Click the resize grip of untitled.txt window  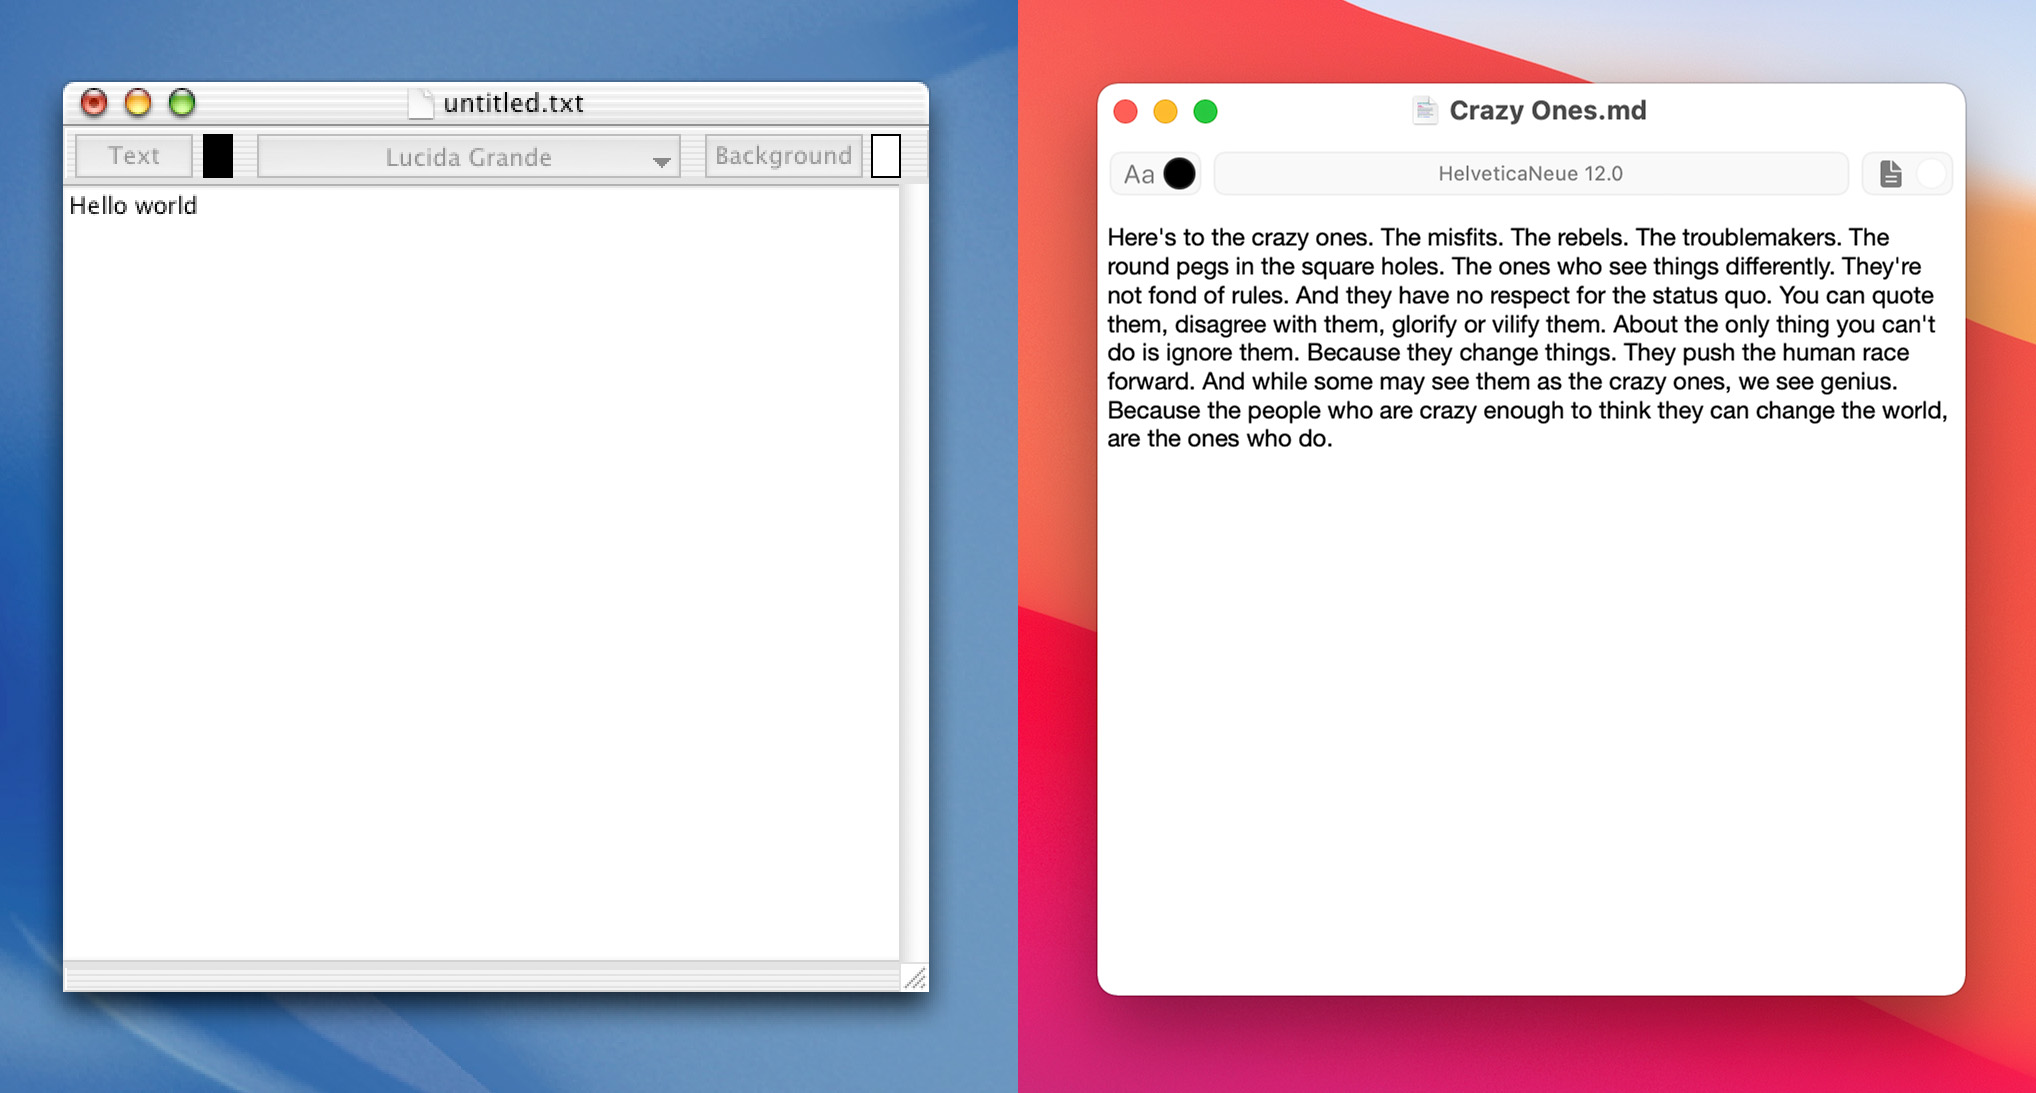point(915,978)
